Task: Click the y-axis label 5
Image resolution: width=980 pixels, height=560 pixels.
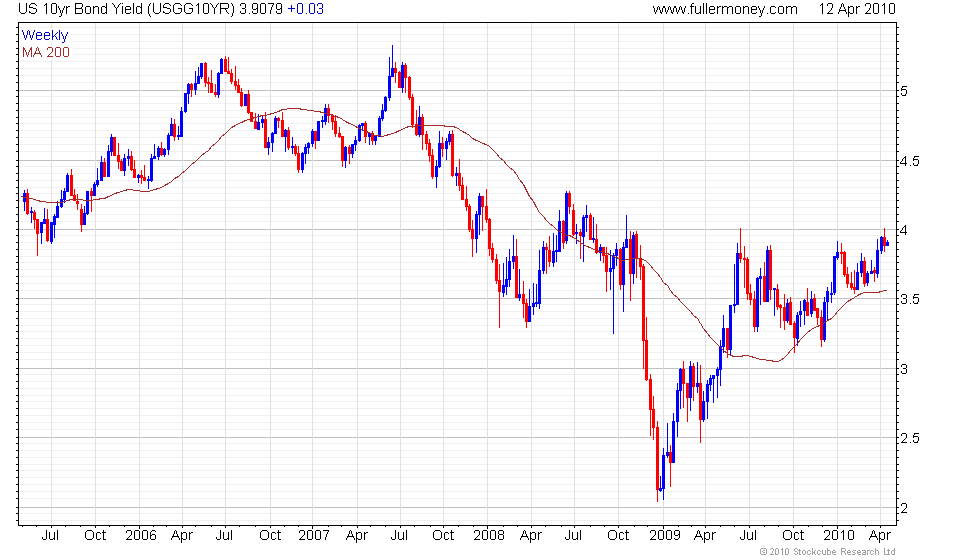Action: tap(904, 91)
